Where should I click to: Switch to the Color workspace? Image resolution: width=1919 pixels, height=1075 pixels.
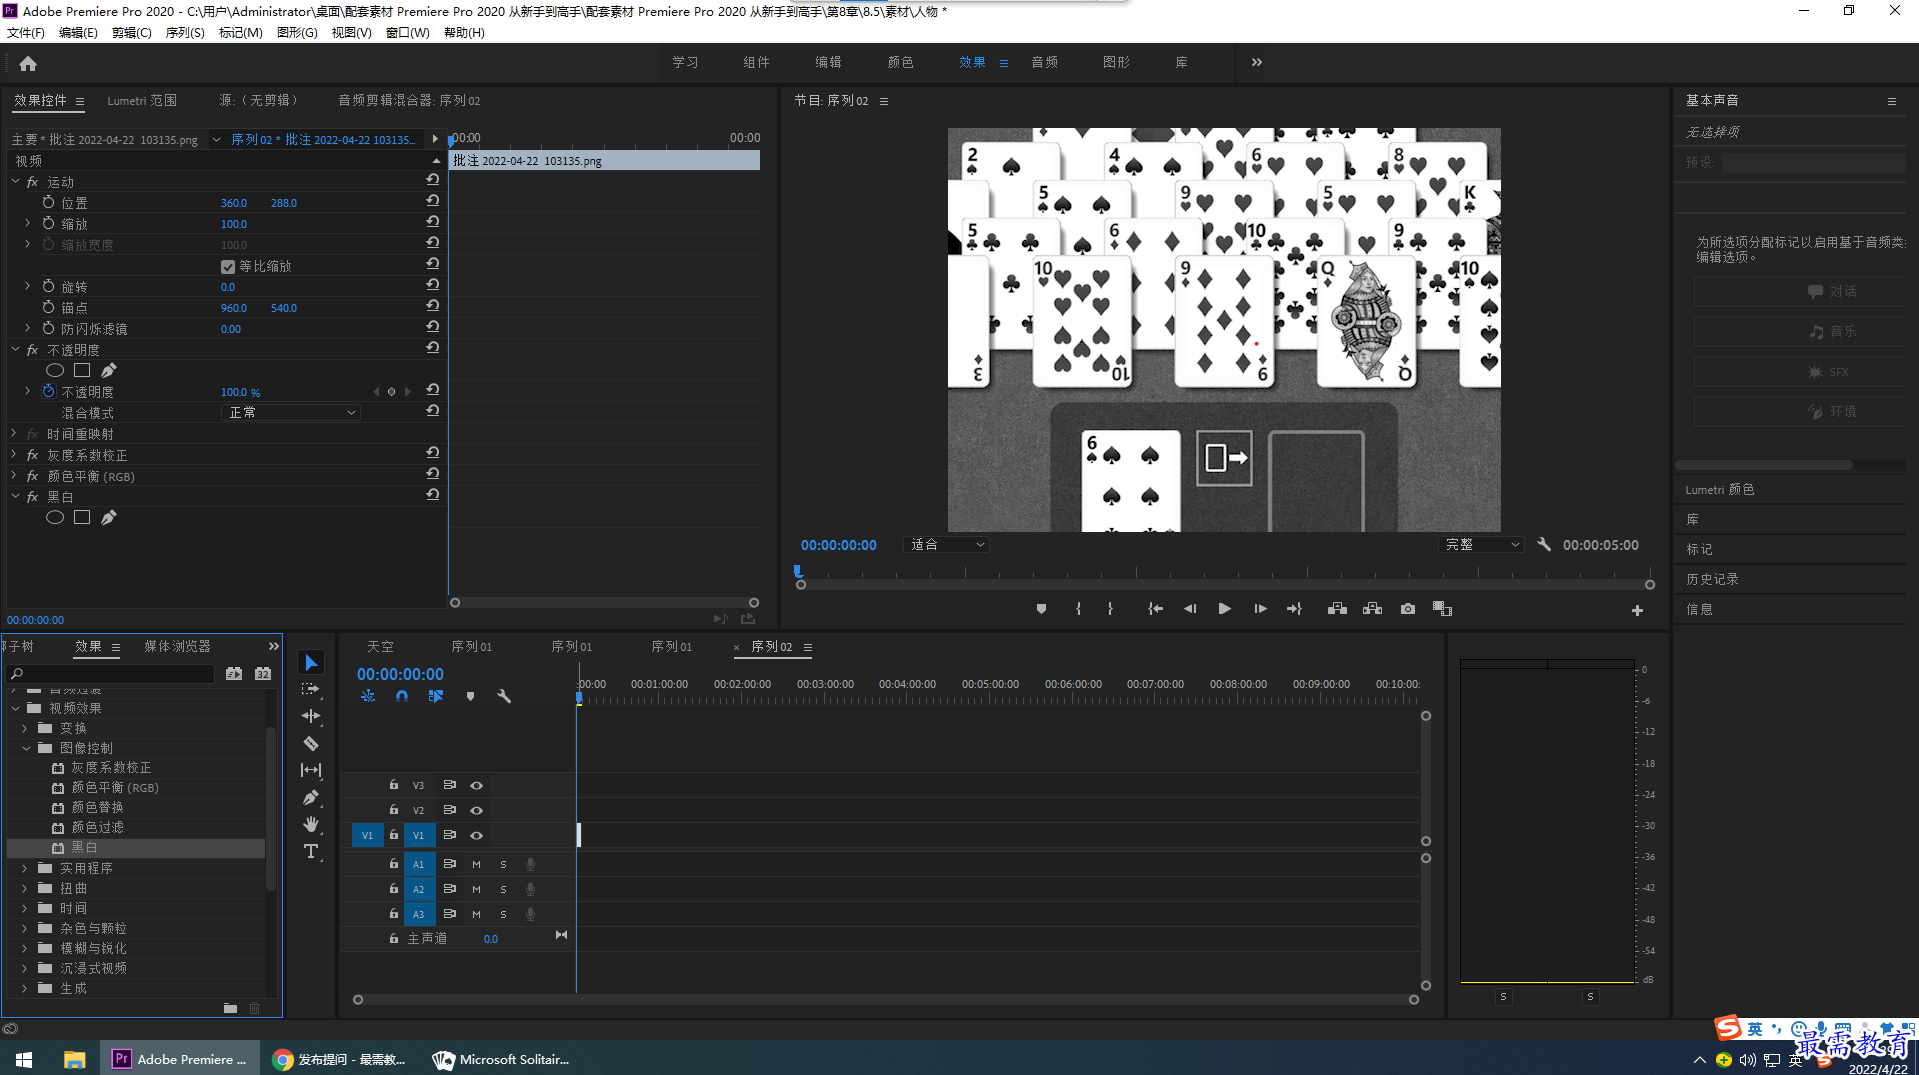click(900, 62)
